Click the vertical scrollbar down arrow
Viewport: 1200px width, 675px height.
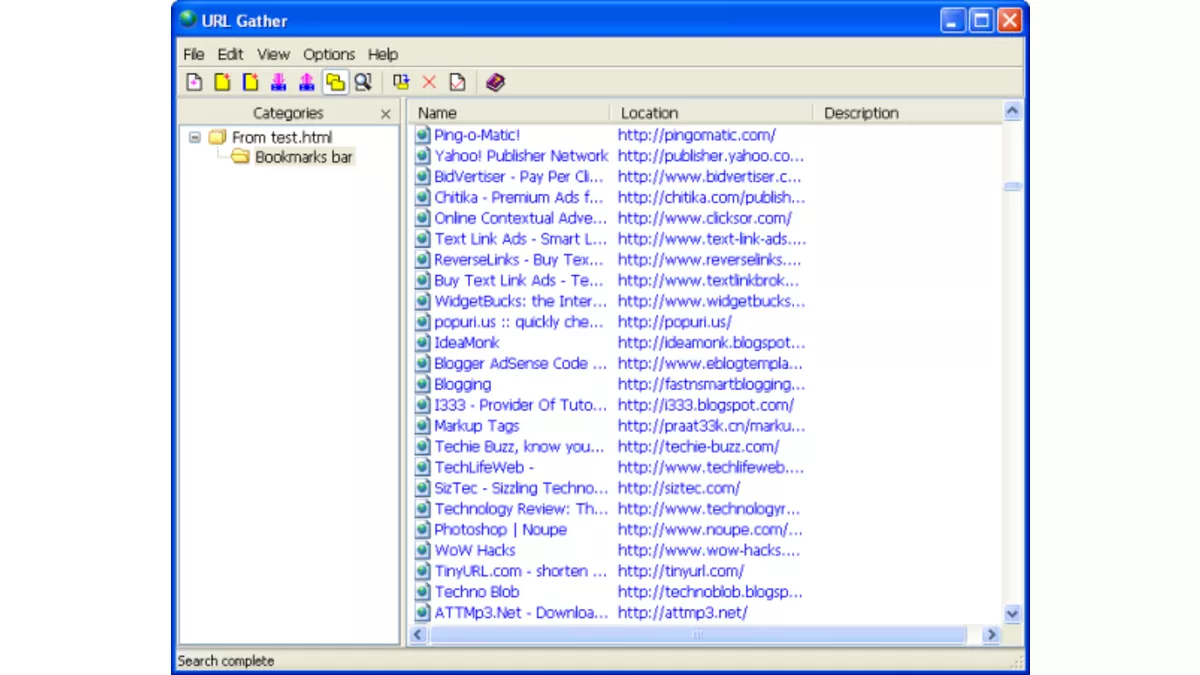point(1012,614)
